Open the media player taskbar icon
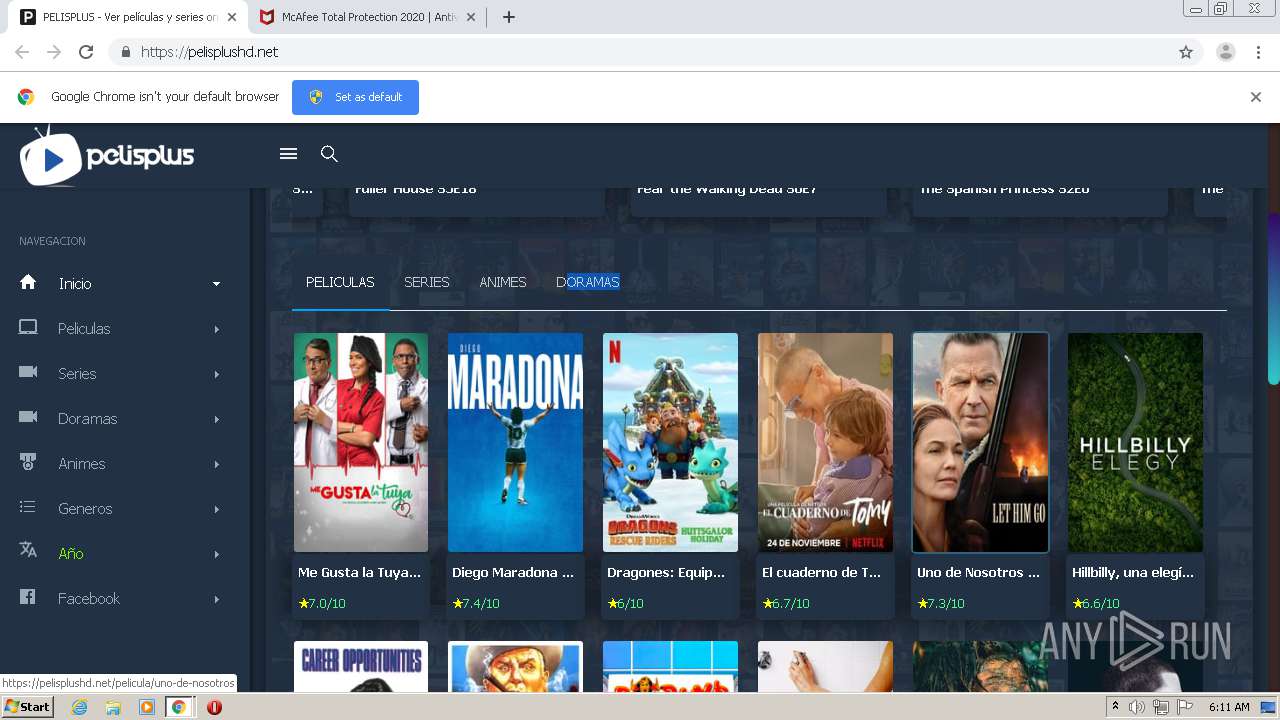 147,707
